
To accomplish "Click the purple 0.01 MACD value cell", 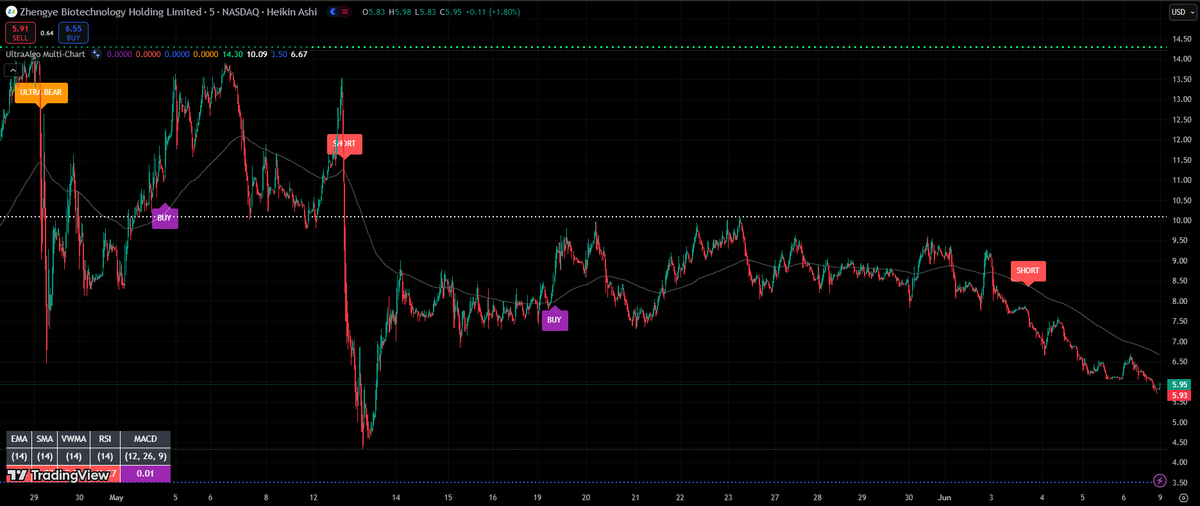I will point(145,472).
